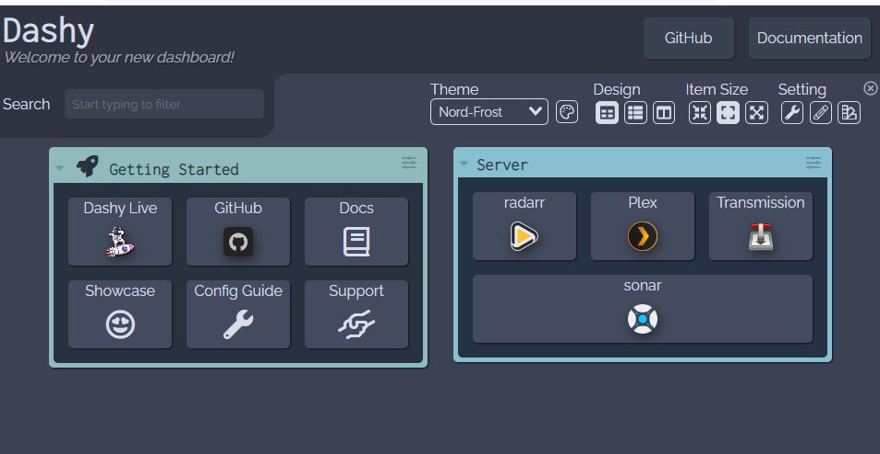Image resolution: width=880 pixels, height=454 pixels.
Task: Open the theme color palette configurator
Action: pos(567,112)
